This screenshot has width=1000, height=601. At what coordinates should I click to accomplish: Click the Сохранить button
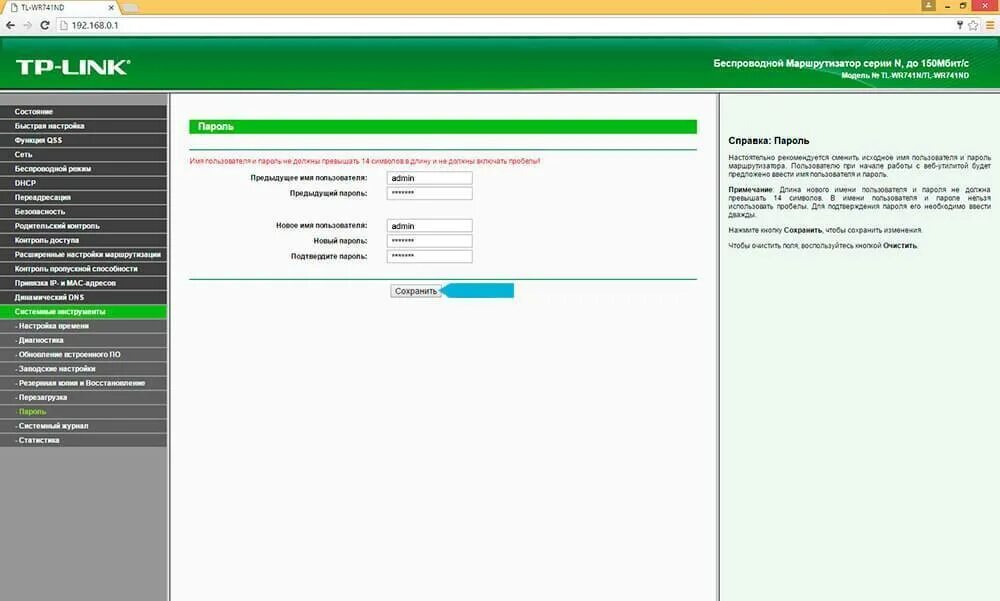click(x=416, y=291)
